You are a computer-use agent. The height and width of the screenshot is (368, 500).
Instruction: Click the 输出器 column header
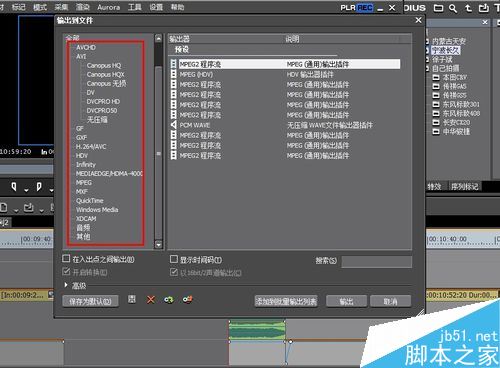tap(179, 39)
